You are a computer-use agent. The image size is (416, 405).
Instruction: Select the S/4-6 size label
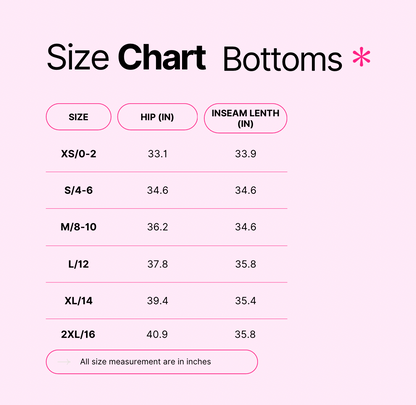(78, 190)
